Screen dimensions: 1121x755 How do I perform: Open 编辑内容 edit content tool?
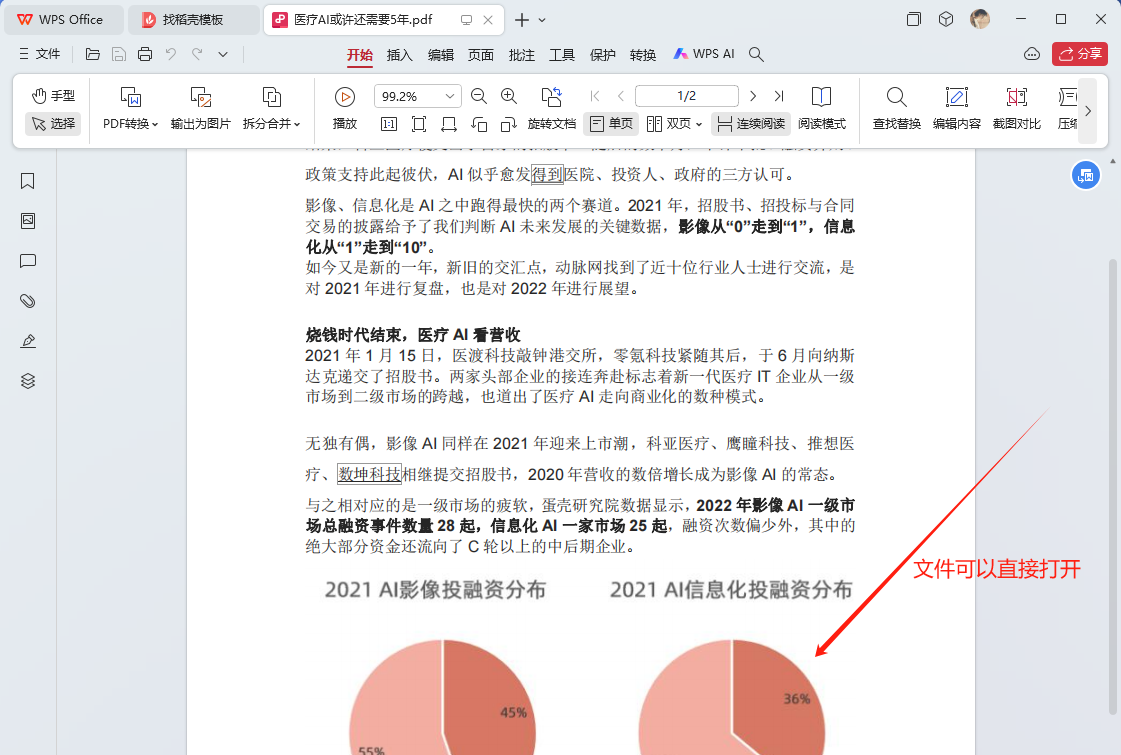coord(957,109)
